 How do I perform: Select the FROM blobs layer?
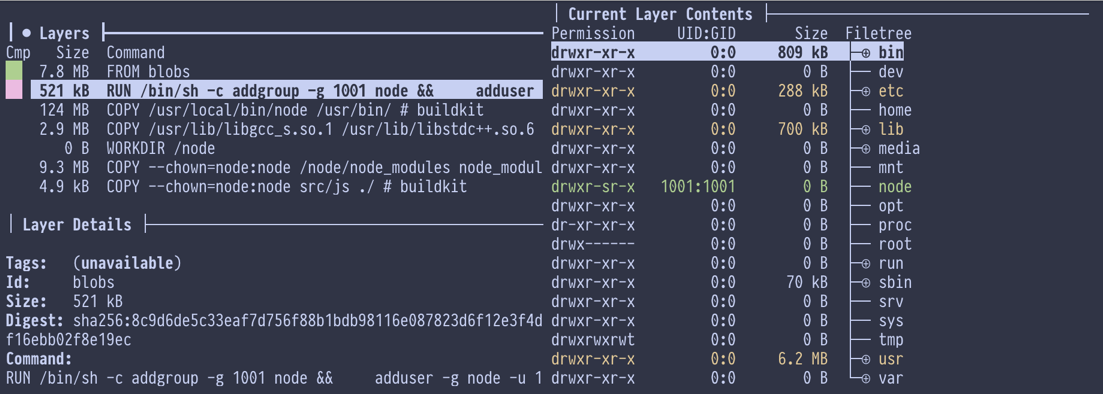(274, 72)
